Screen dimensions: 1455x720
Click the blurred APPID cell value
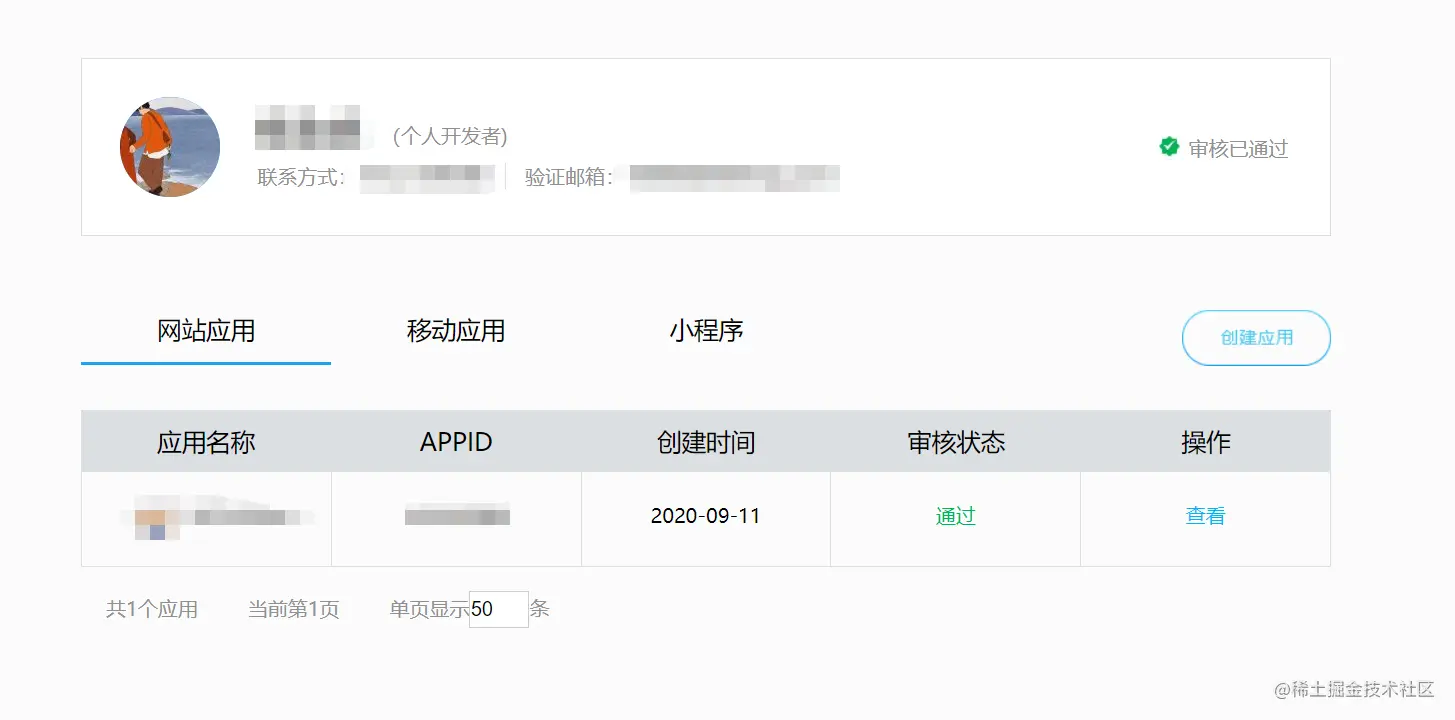[x=456, y=516]
